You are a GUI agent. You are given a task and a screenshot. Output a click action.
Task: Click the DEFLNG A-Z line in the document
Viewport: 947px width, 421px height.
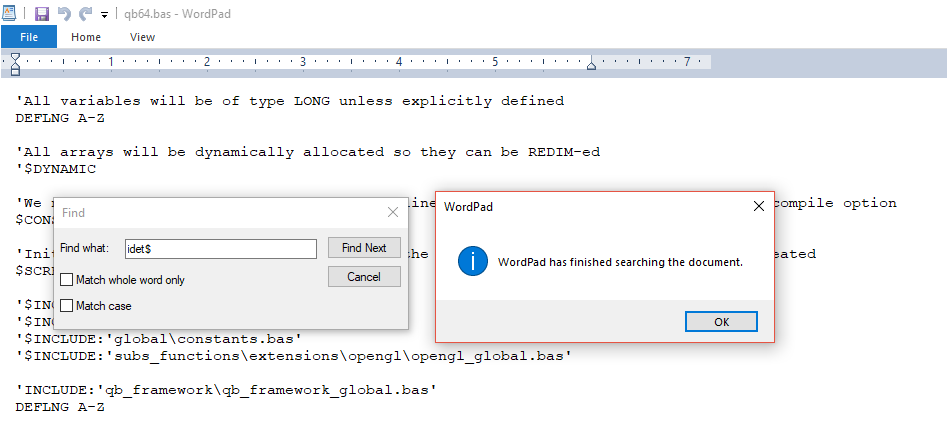(60, 118)
